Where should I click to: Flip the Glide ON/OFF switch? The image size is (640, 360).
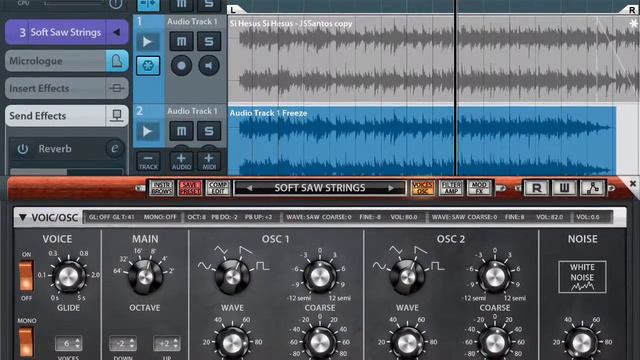(26, 276)
